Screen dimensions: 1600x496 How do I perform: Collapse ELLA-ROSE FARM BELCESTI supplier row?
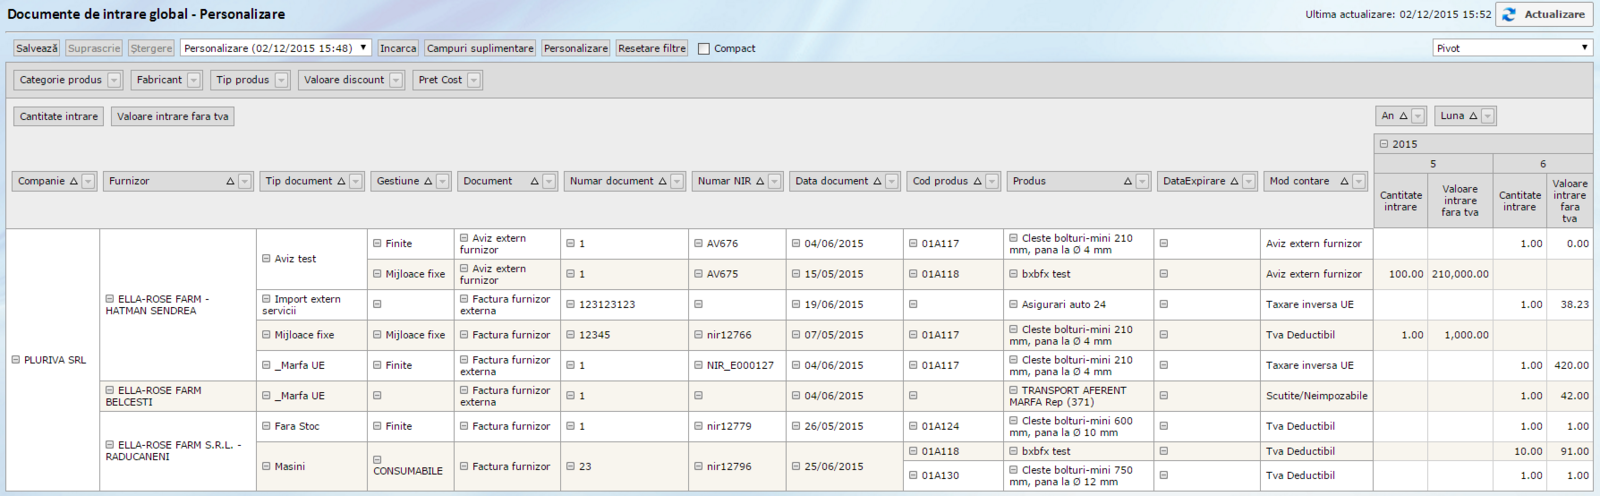point(110,391)
